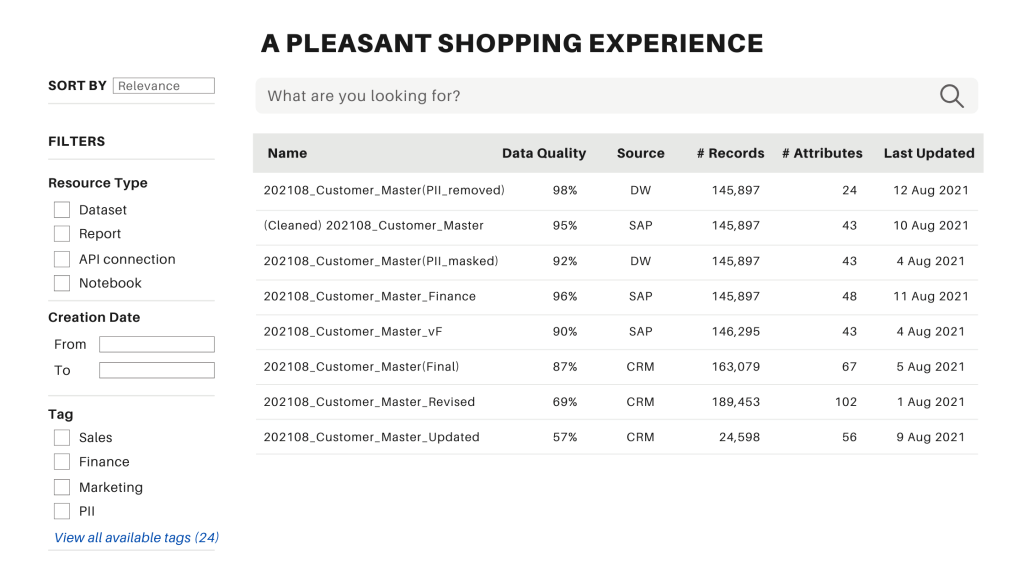This screenshot has height=576, width=1024.
Task: Toggle the Sales tag checkbox
Action: [x=62, y=438]
